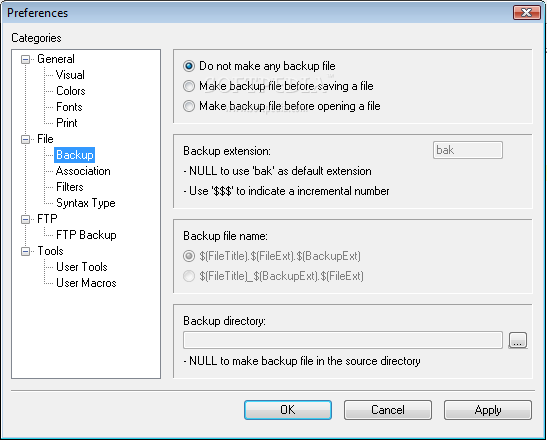Click the 'Backup extension:' label
The width and height of the screenshot is (547, 441).
click(227, 151)
